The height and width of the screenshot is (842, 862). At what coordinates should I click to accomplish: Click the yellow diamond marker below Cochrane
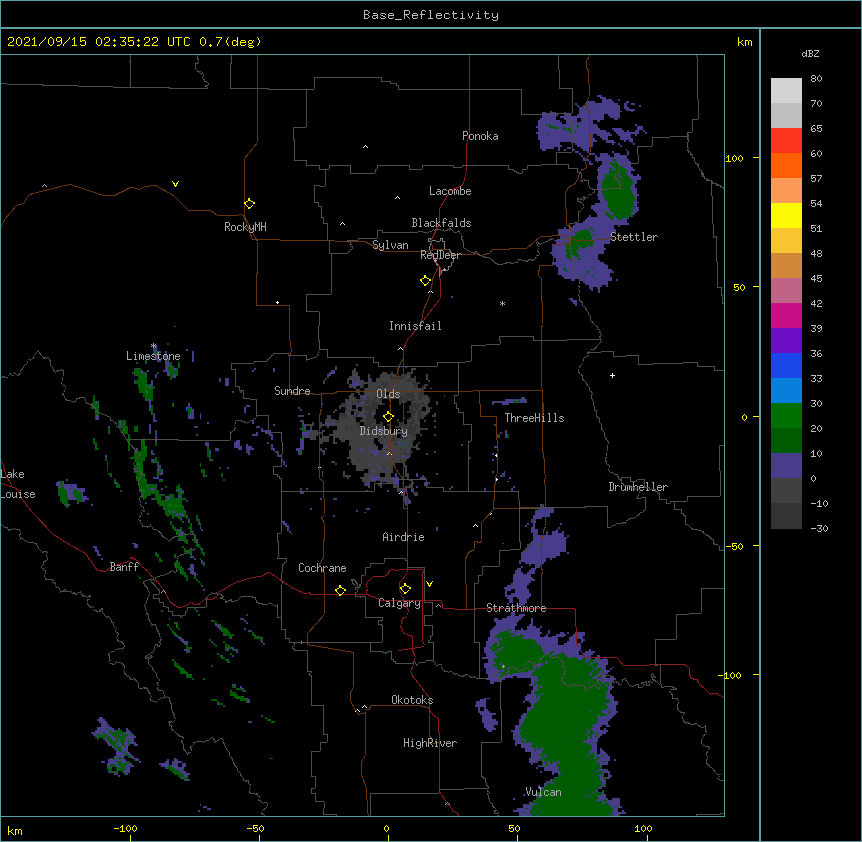[x=340, y=590]
